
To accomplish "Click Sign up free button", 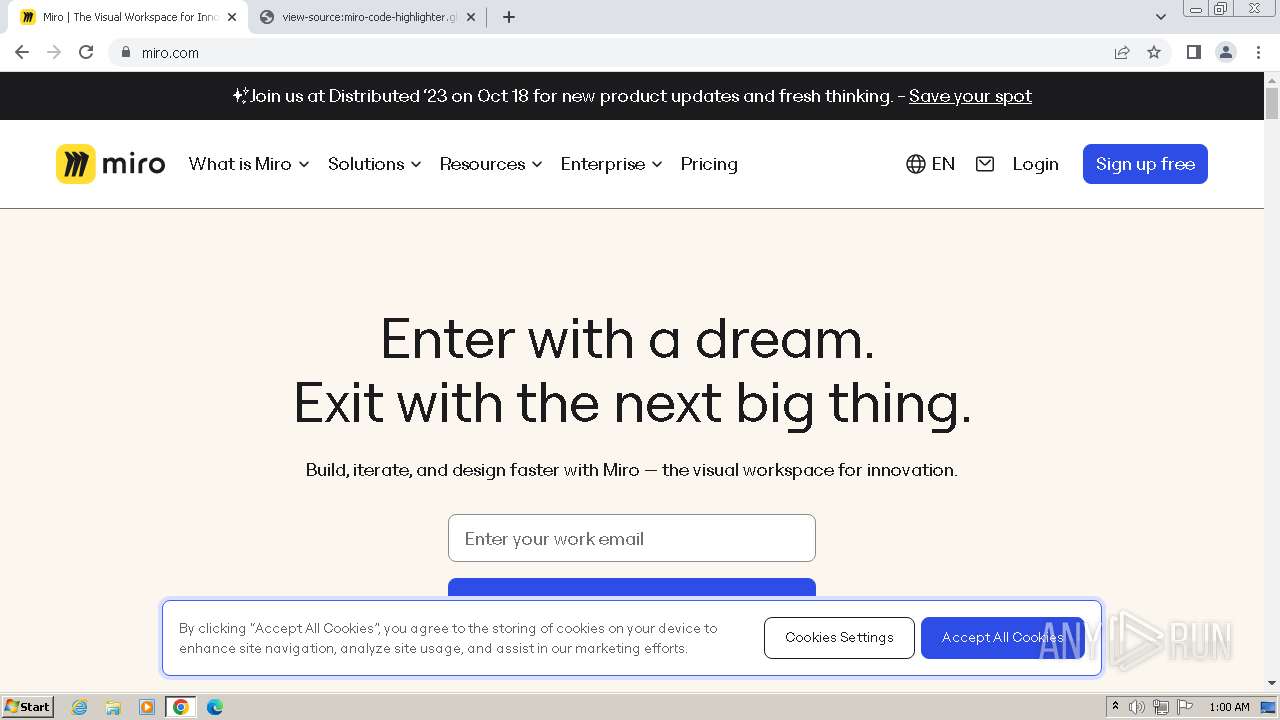I will click(x=1145, y=164).
